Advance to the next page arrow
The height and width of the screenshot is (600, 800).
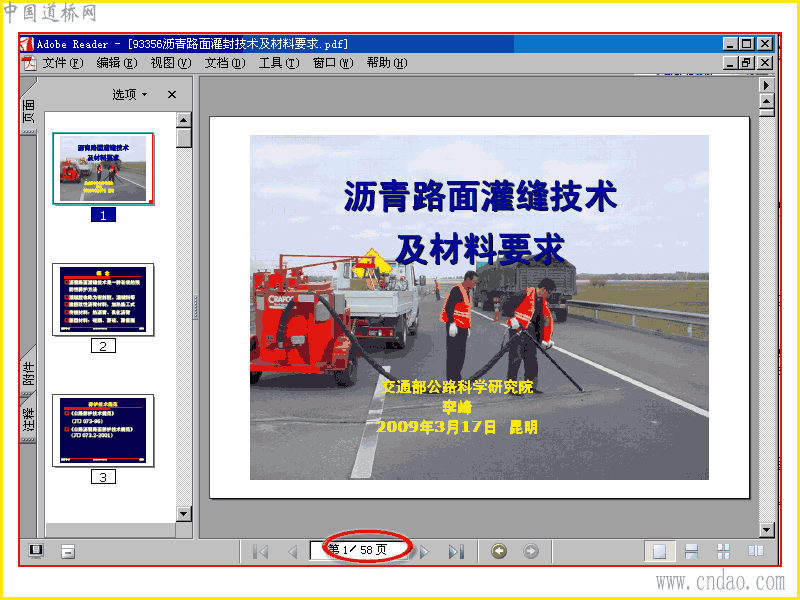(x=424, y=552)
